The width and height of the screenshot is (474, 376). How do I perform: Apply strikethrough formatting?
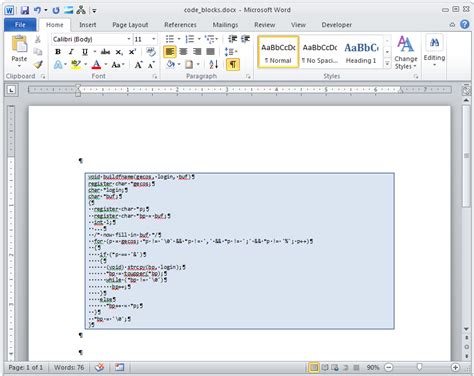coord(105,52)
